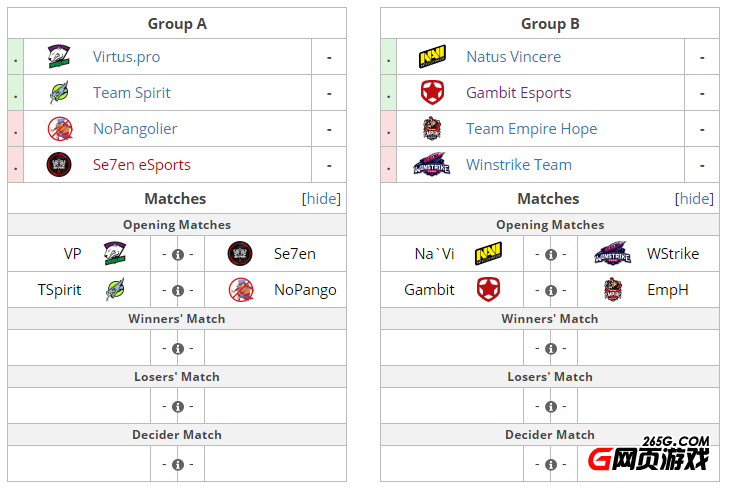This screenshot has width=734, height=492.
Task: Visit the Winstrike Team link
Action: (x=519, y=165)
